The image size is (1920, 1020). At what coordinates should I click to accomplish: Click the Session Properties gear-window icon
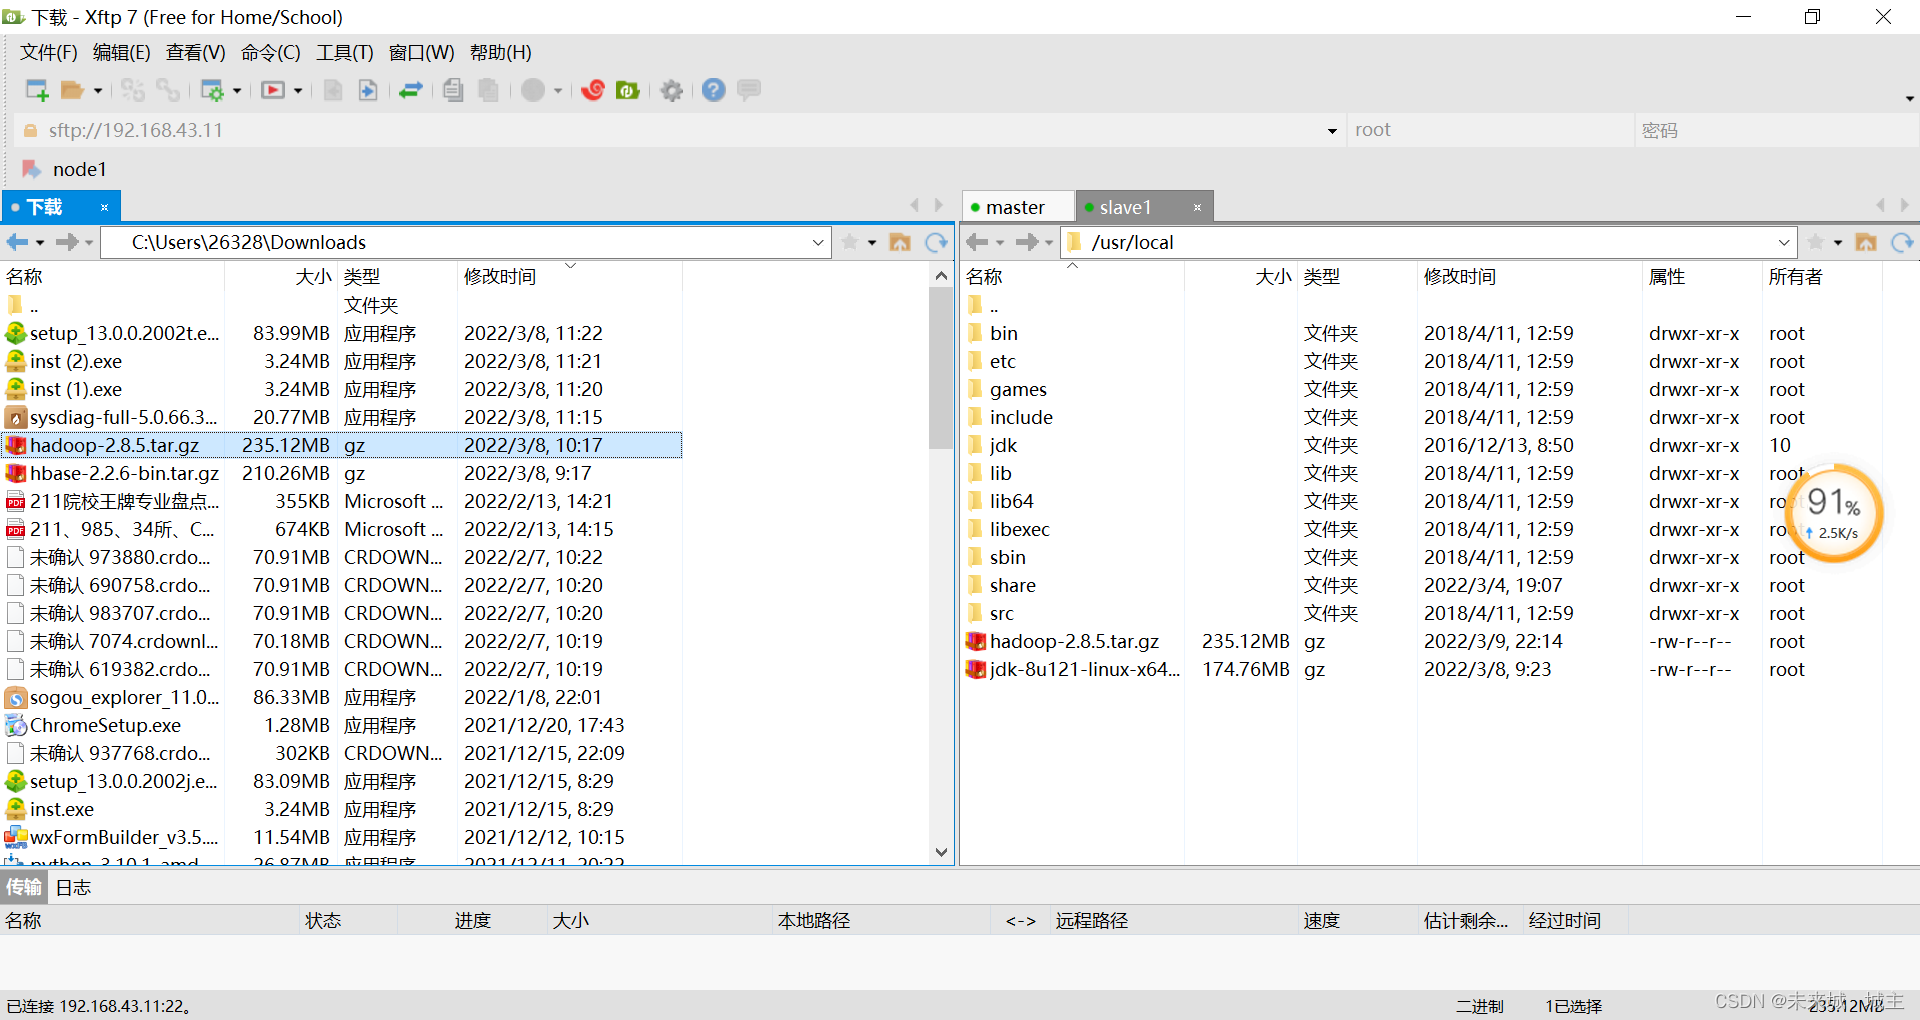[211, 90]
